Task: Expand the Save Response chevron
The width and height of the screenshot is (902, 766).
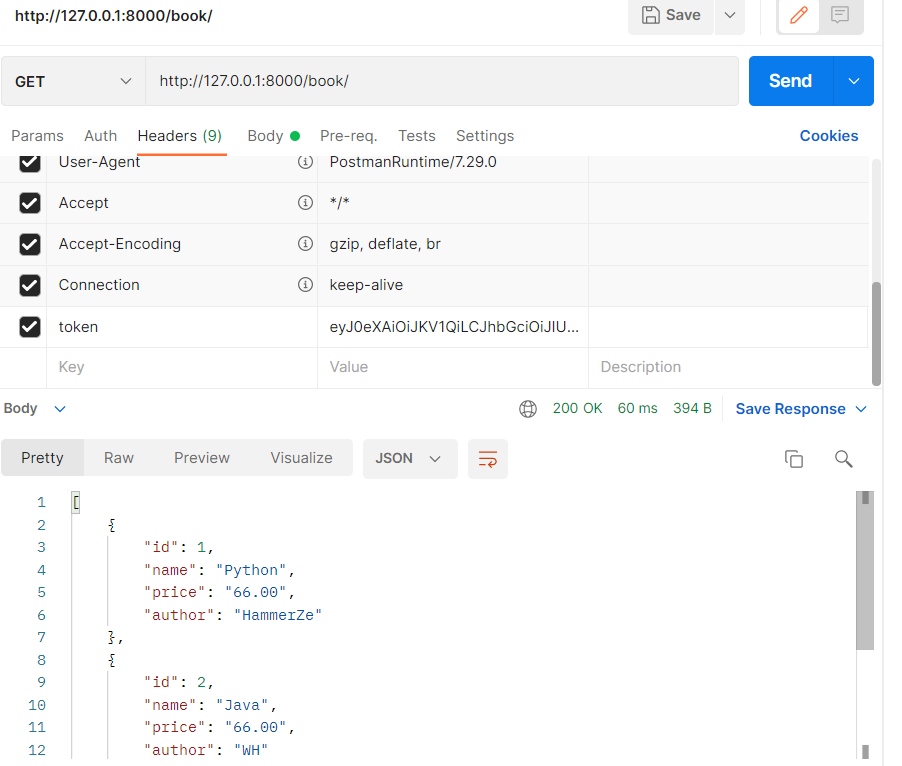Action: coord(861,409)
